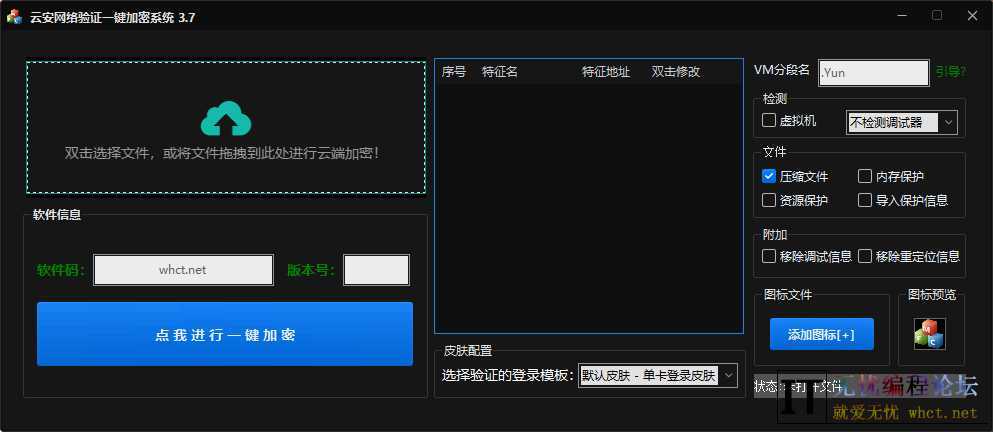
Task: Click the icon preview thumbnail
Action: click(x=929, y=333)
